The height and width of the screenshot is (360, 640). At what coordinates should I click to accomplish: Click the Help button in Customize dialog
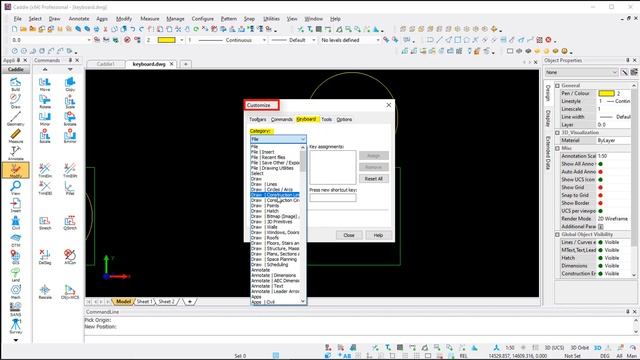pos(378,236)
